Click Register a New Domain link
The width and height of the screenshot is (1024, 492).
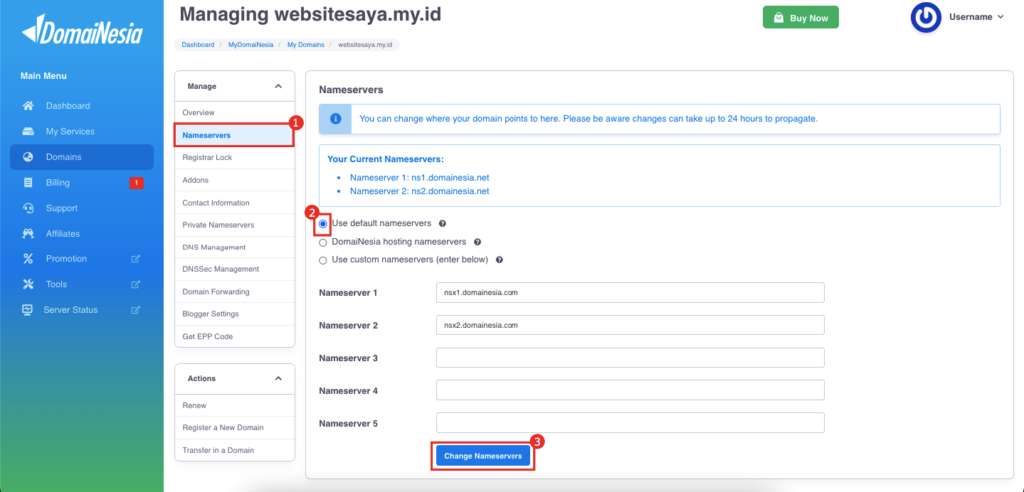[234, 427]
